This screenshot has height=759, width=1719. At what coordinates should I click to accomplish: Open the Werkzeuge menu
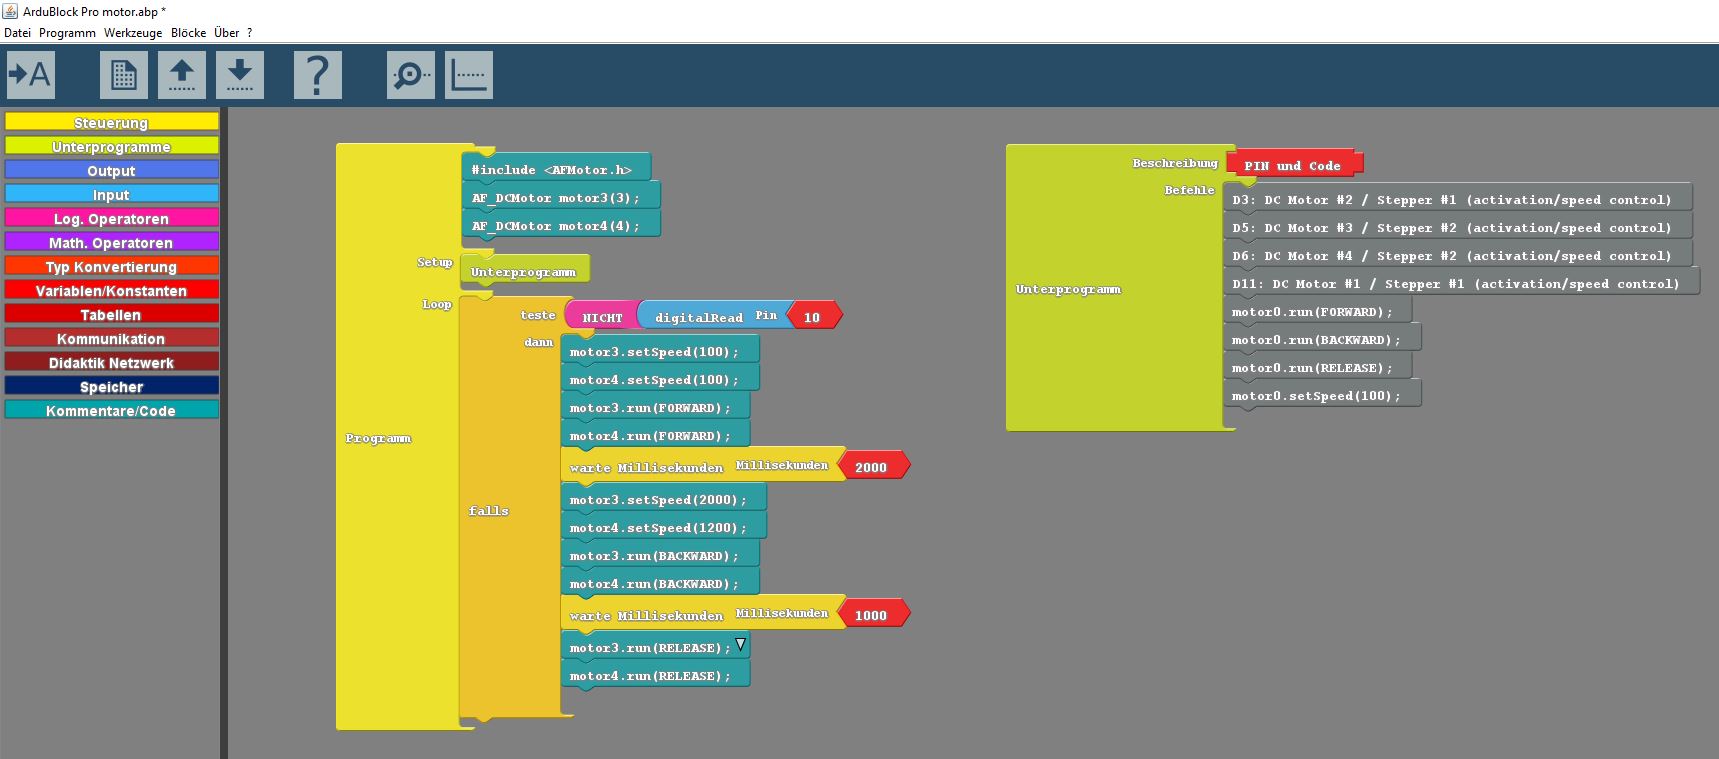[x=133, y=33]
